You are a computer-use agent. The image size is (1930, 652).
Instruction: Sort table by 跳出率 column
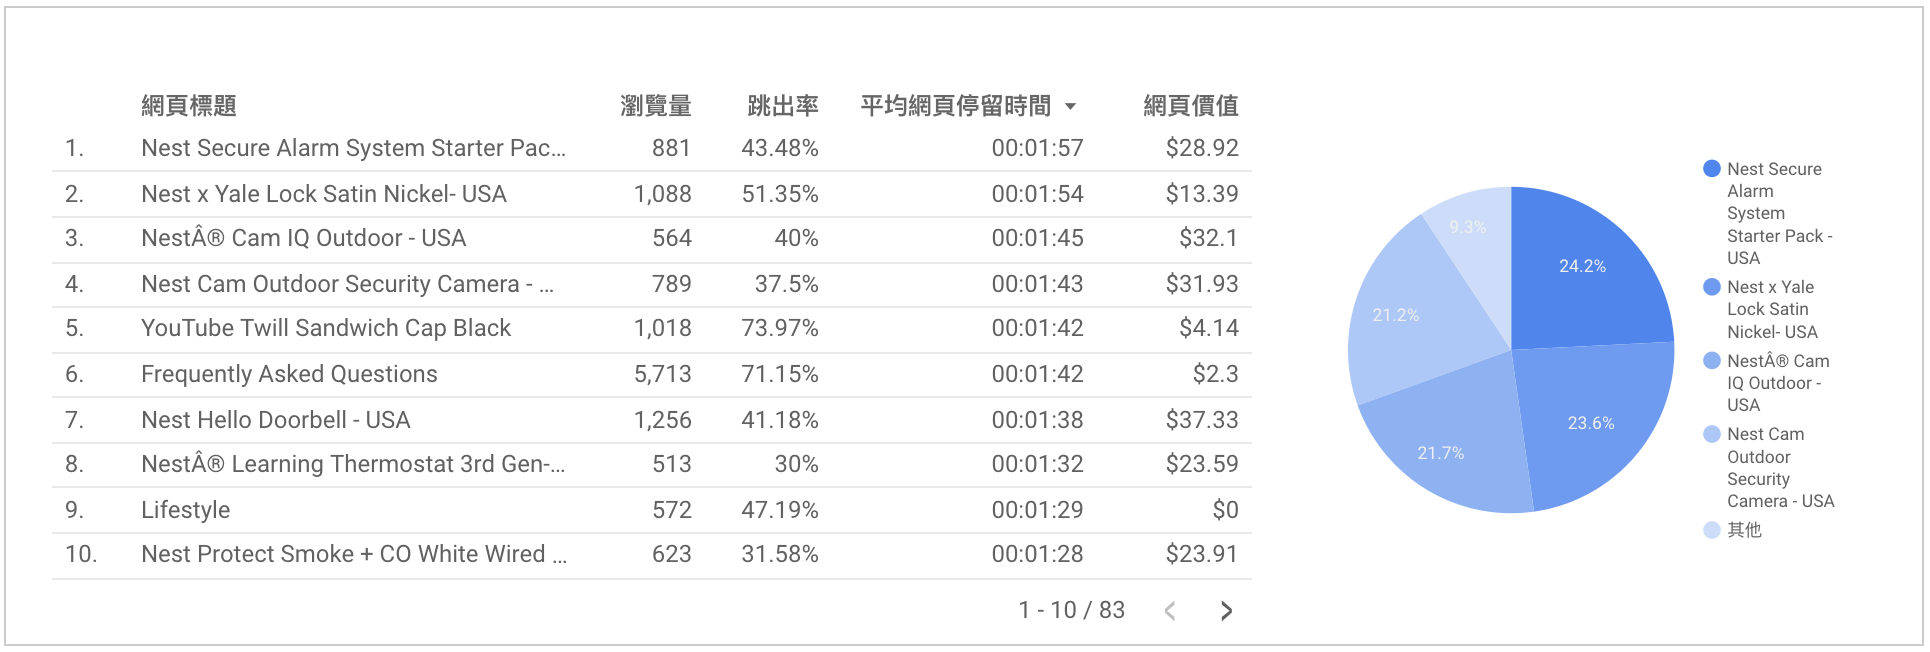(782, 106)
